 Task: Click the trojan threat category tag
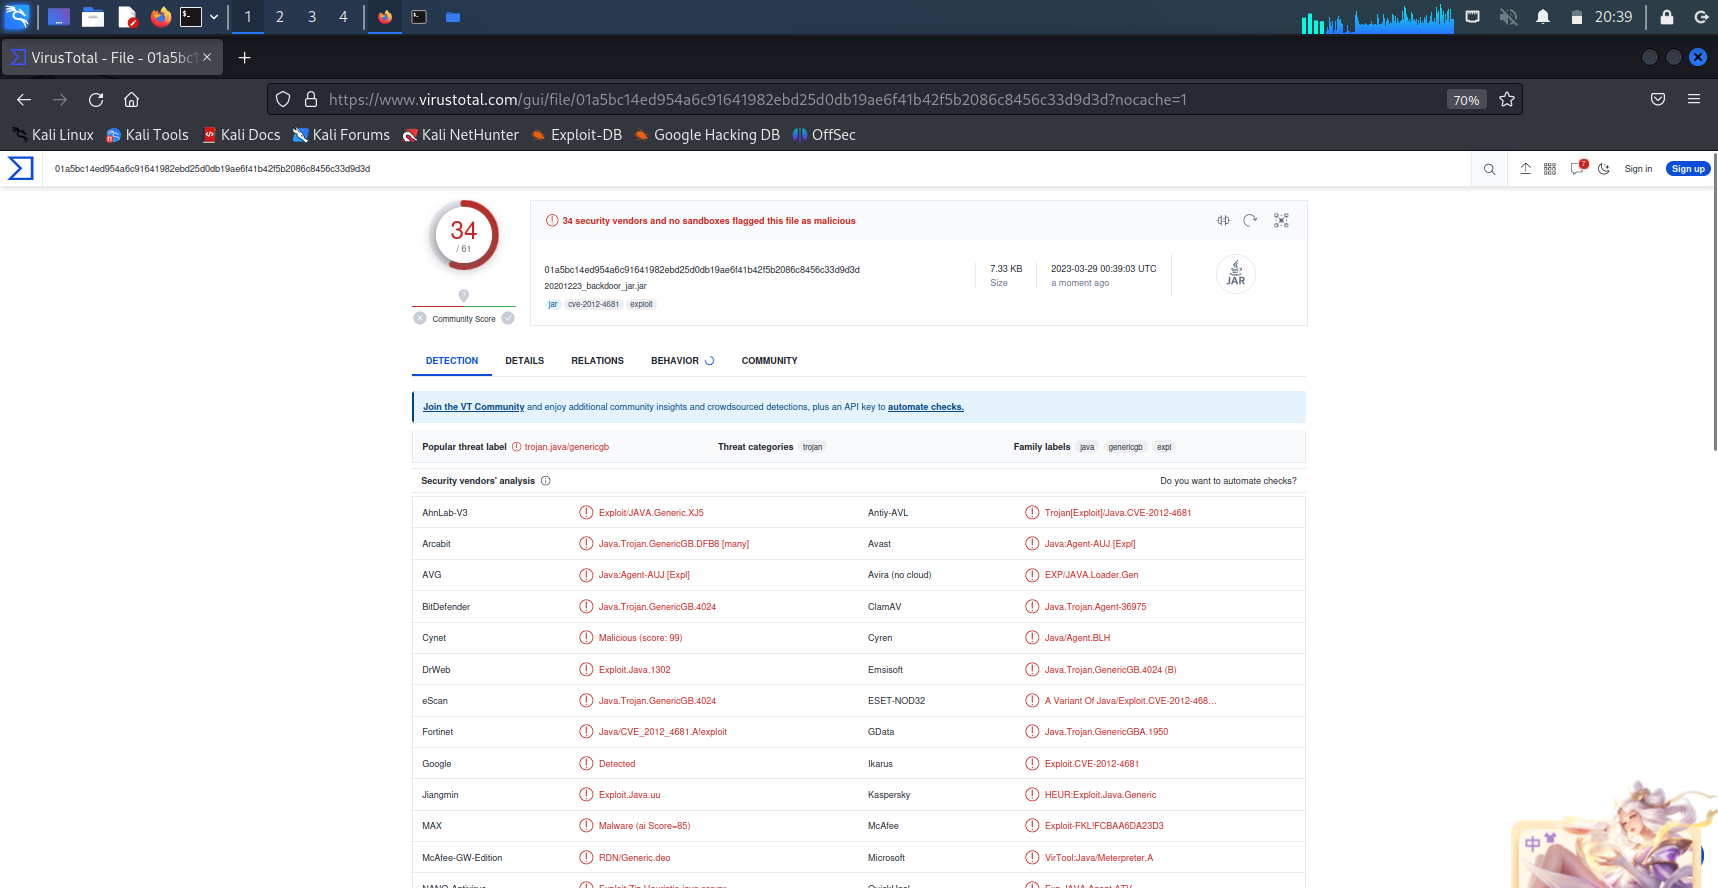[812, 447]
